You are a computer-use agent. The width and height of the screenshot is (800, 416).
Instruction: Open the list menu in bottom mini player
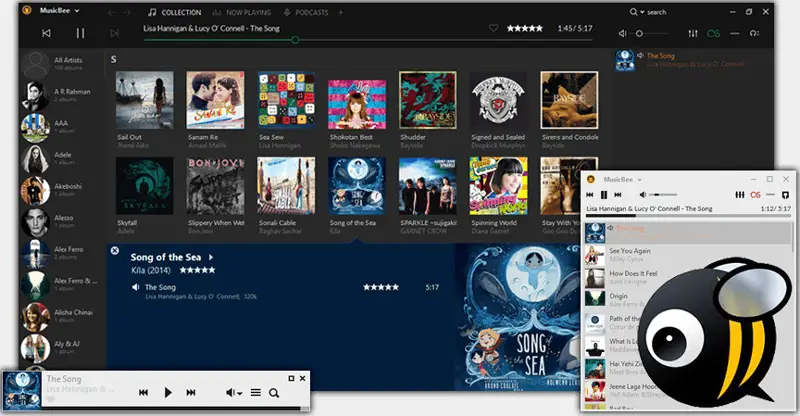(x=256, y=392)
